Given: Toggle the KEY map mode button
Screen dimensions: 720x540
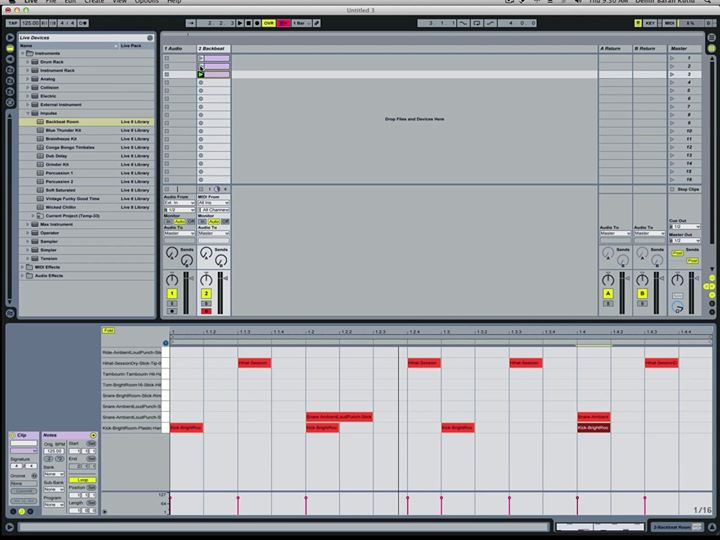Looking at the screenshot, I should pyautogui.click(x=650, y=23).
